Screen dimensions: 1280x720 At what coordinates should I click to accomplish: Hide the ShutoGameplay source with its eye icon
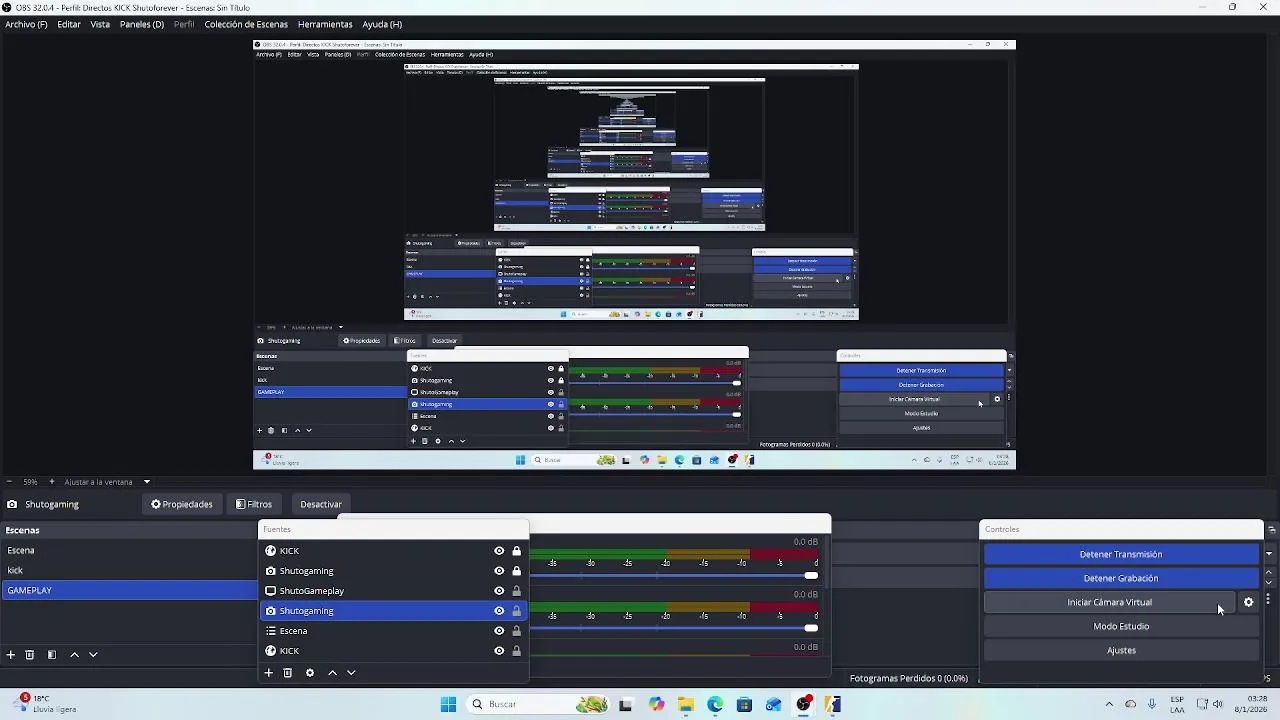(499, 591)
